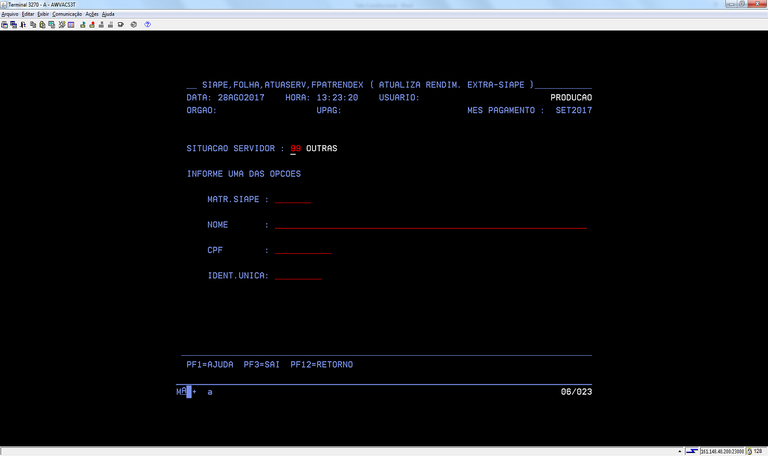Click the PF3=SAI text

262,364
